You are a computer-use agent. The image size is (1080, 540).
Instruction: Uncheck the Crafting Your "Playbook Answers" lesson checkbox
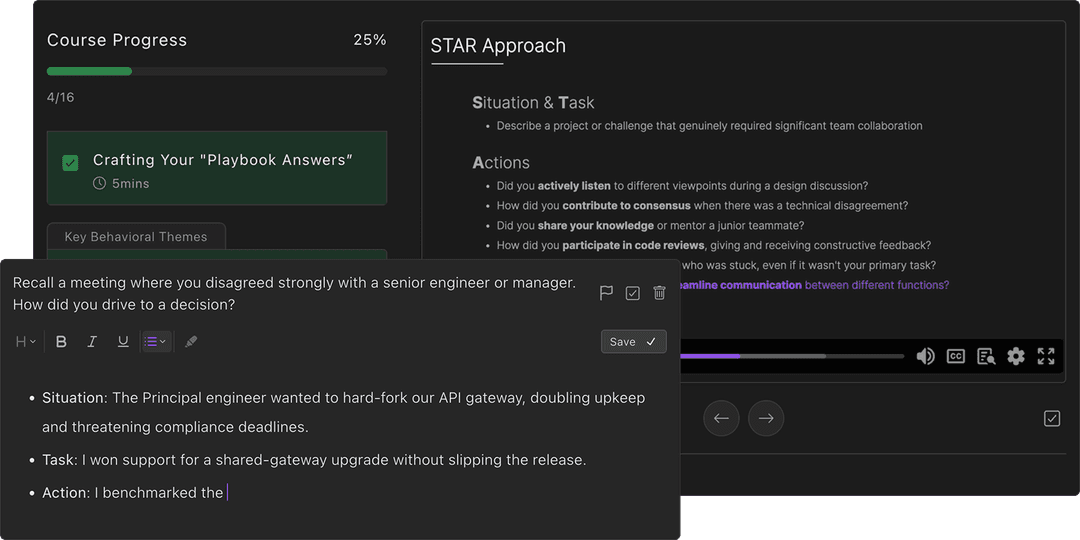coord(70,163)
